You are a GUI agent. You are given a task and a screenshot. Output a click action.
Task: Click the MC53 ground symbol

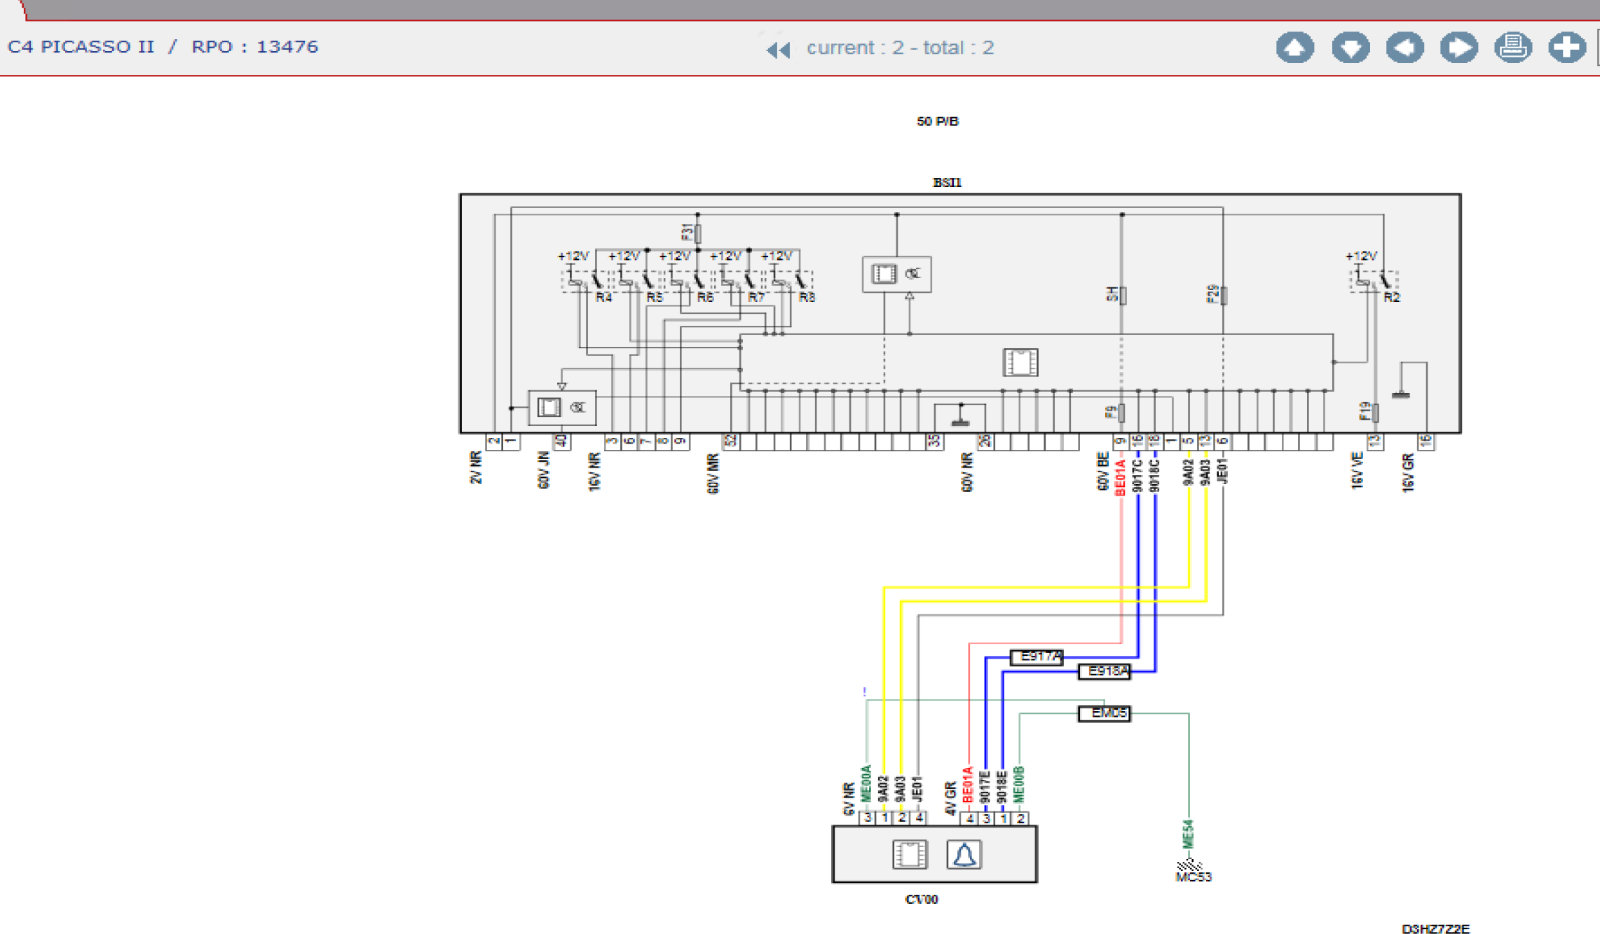(x=1189, y=864)
